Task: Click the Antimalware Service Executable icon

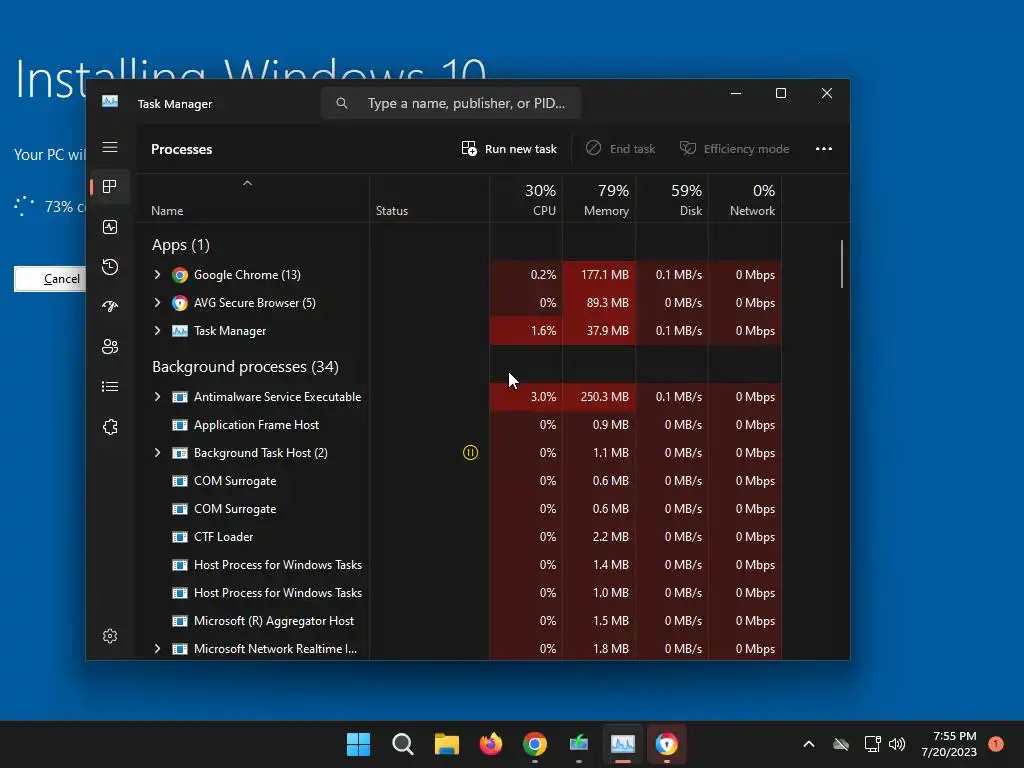Action: pos(180,397)
